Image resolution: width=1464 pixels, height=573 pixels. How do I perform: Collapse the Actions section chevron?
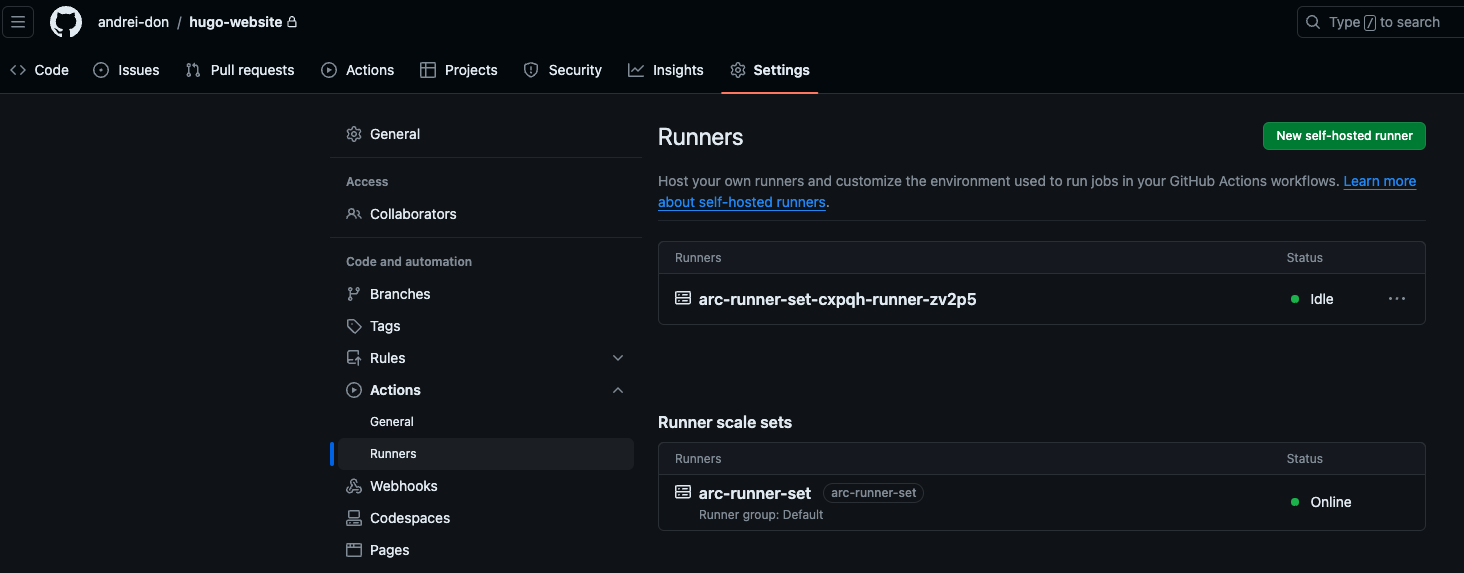point(618,390)
